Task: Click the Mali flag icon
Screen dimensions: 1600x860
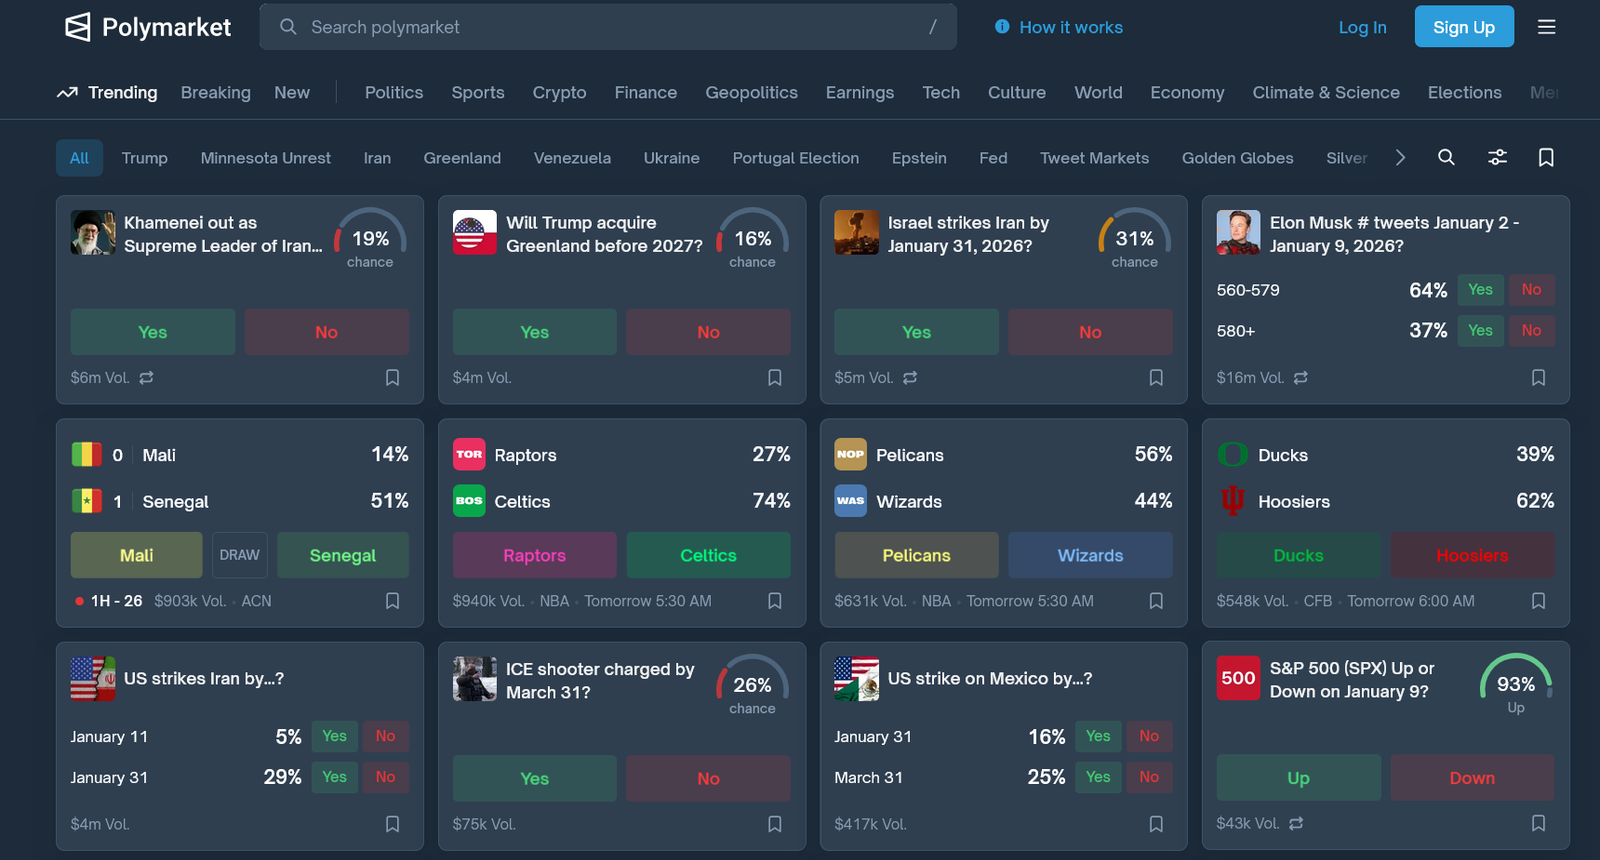Action: point(87,455)
